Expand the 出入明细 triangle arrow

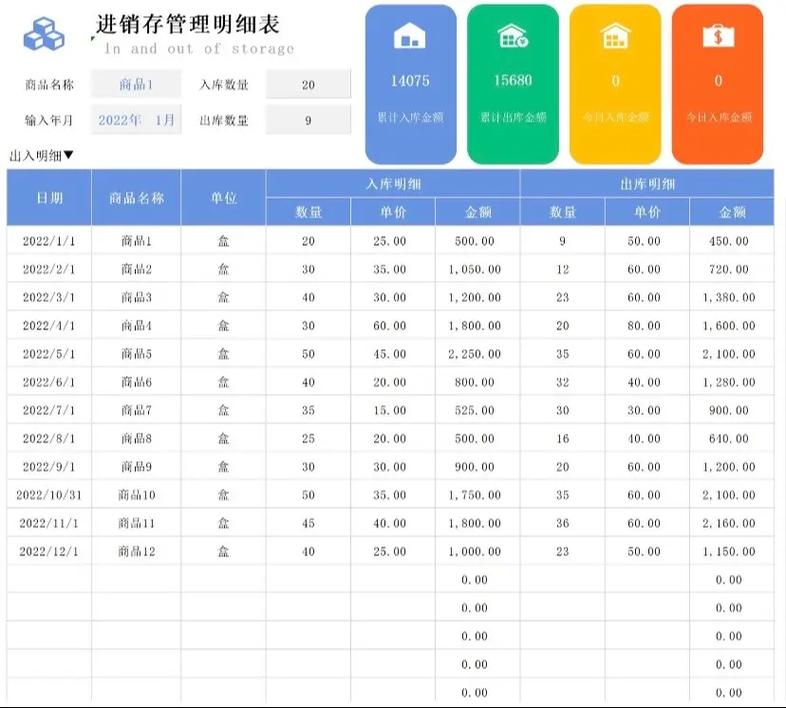[x=69, y=155]
